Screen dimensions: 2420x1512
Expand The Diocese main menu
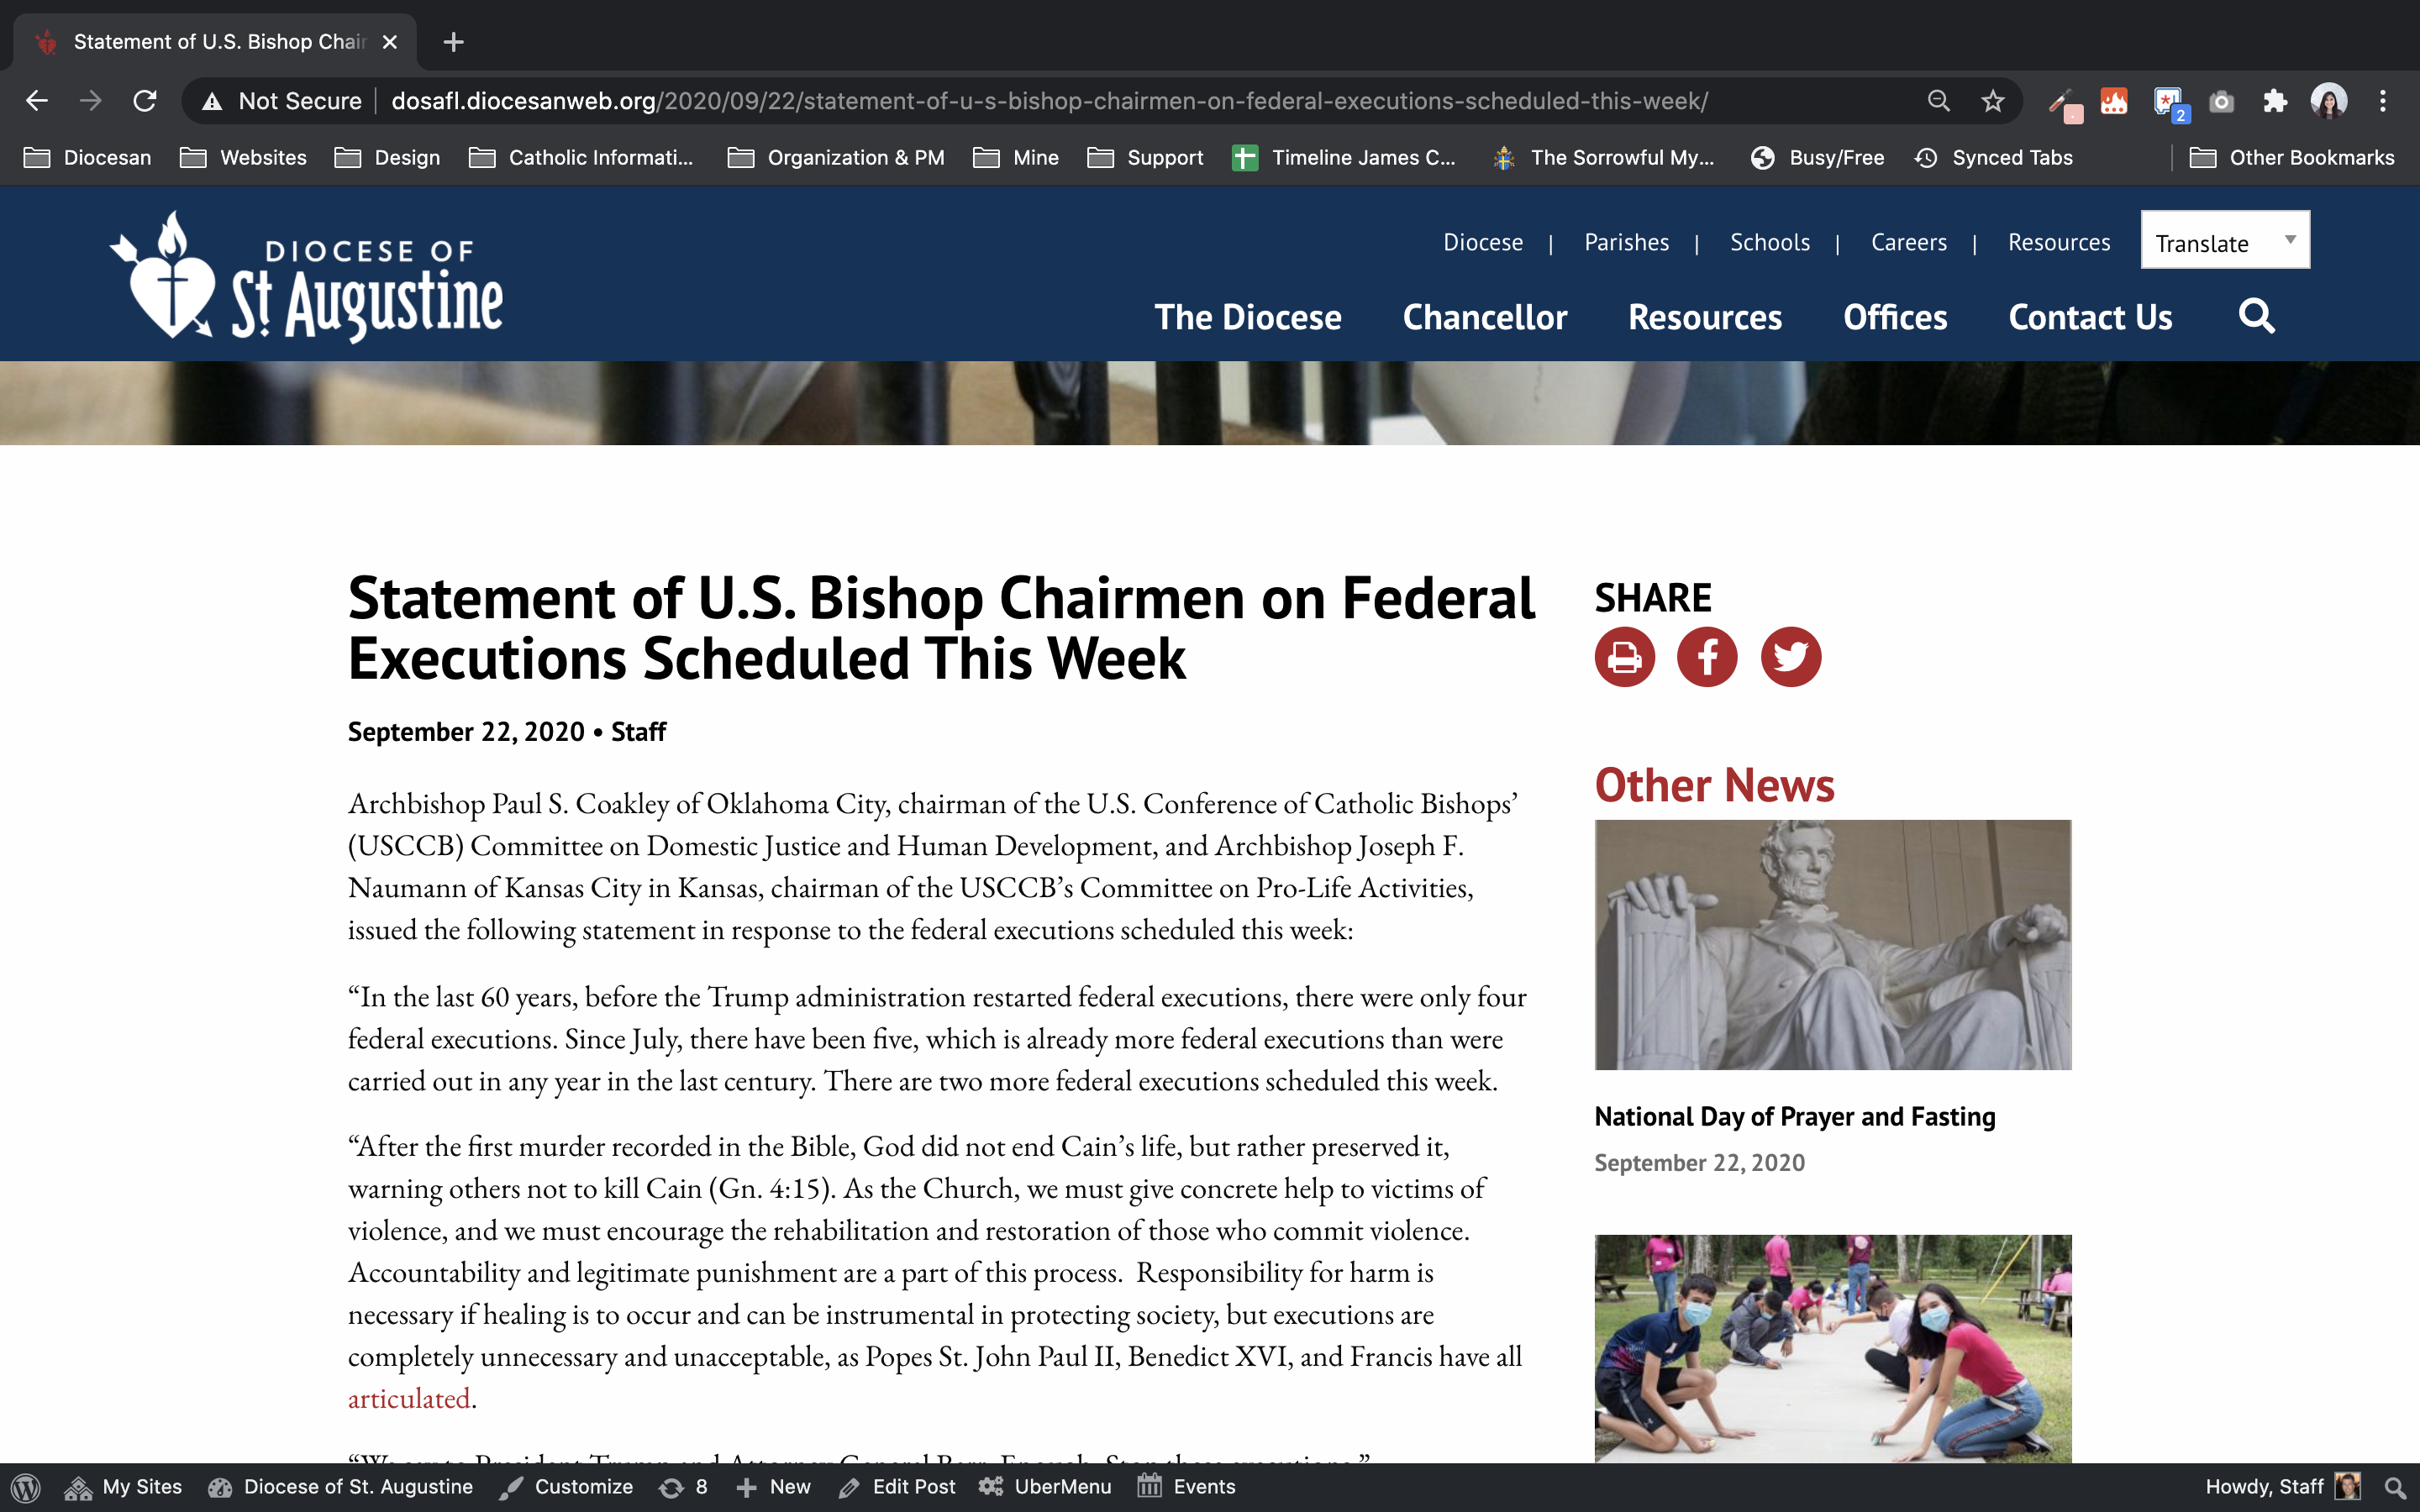tap(1247, 317)
